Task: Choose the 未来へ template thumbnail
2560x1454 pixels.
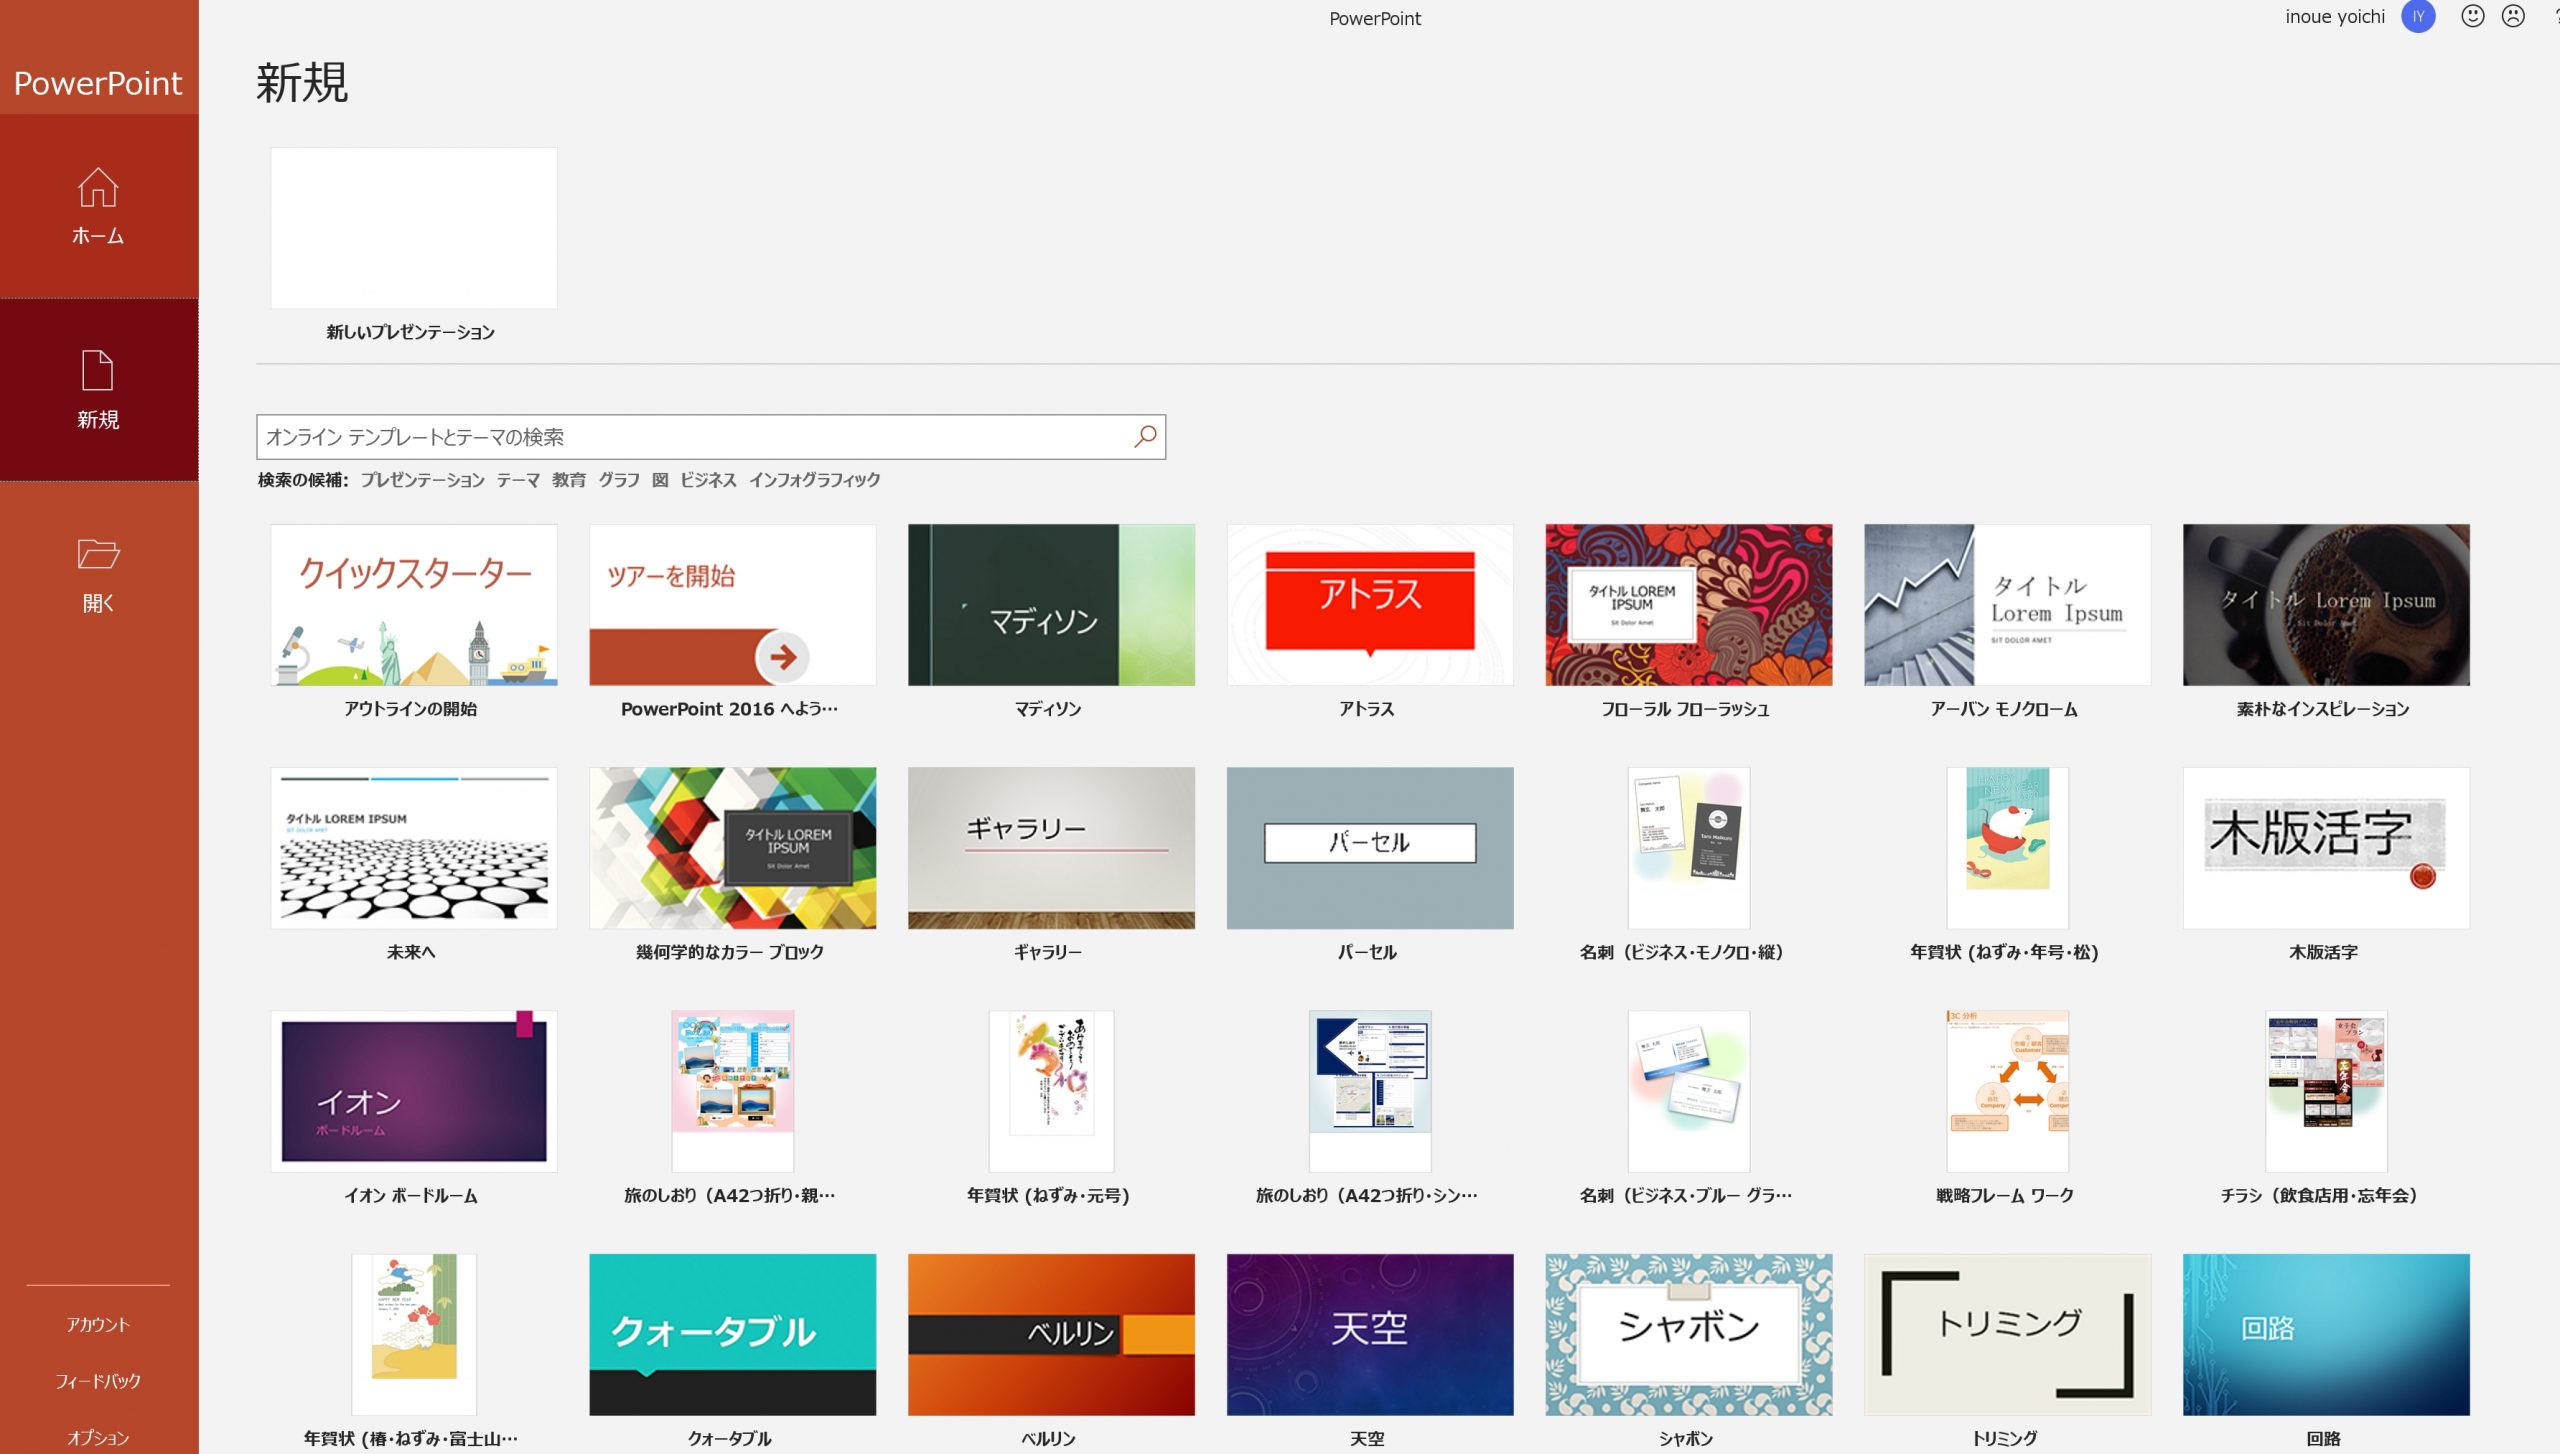Action: coord(413,848)
